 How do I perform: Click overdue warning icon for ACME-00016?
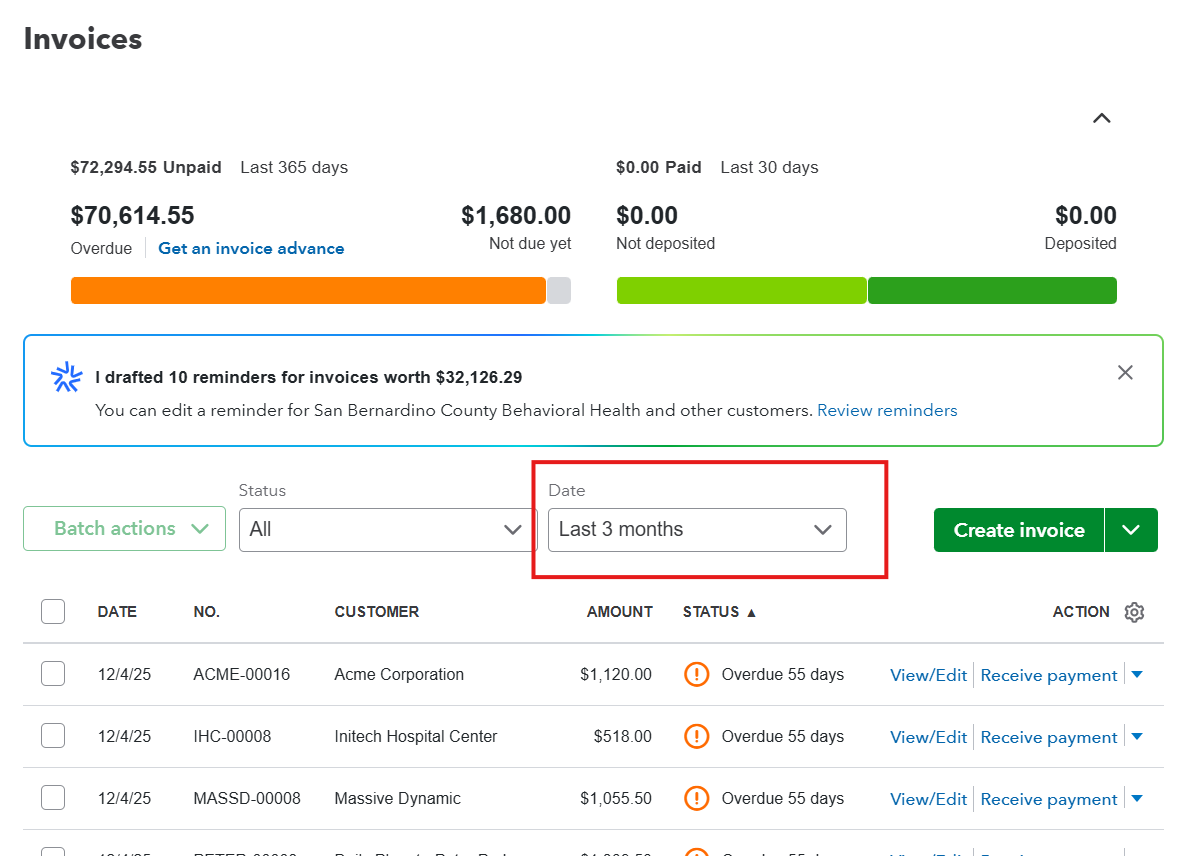[x=696, y=674]
